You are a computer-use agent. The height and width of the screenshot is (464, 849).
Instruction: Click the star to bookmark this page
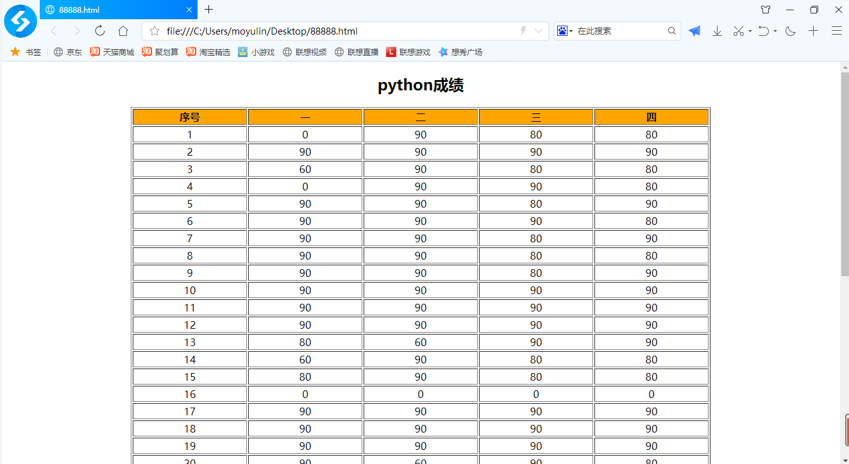tap(154, 31)
